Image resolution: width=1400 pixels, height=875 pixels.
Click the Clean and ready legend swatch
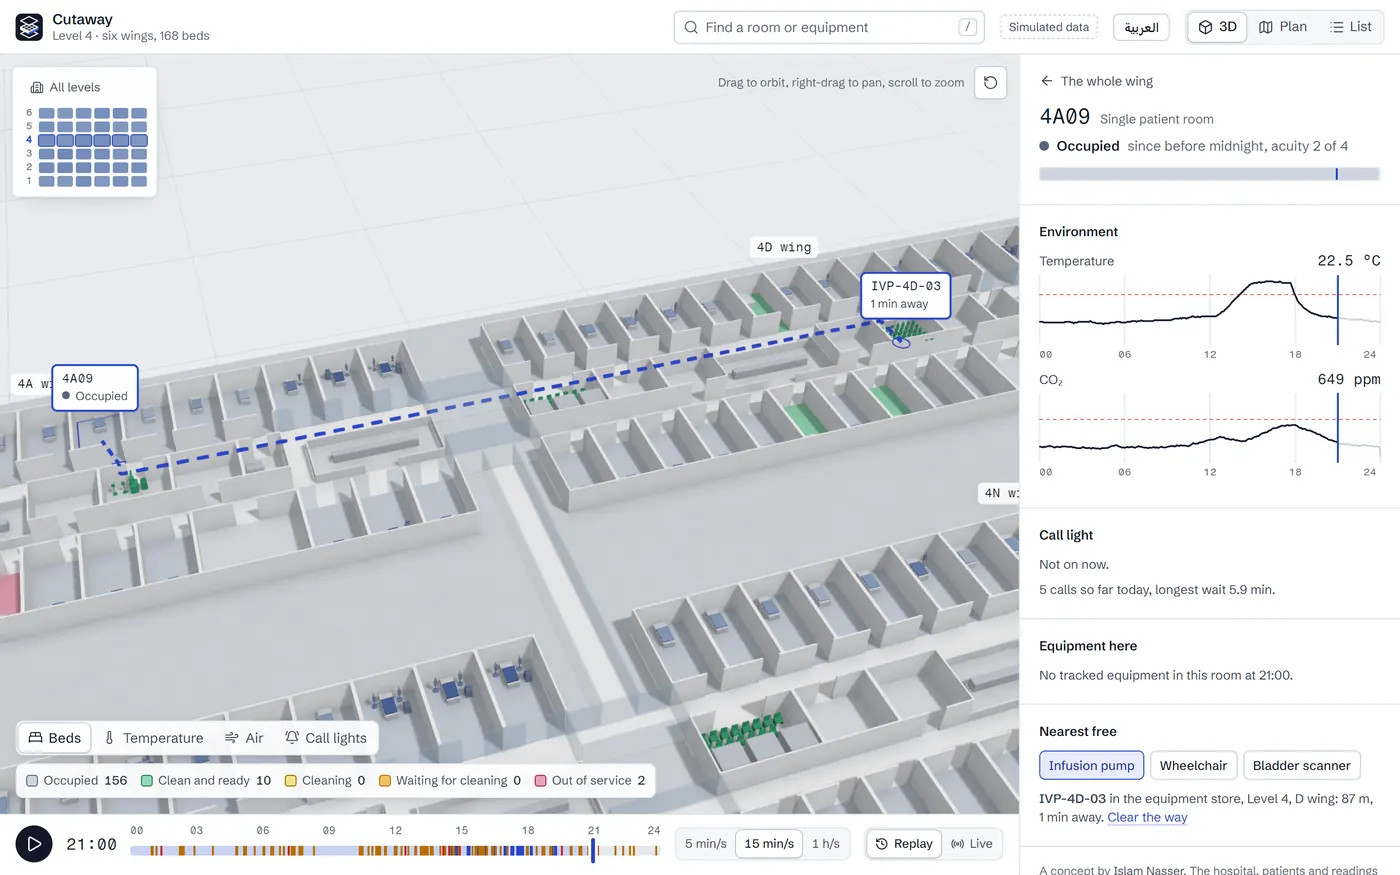(x=147, y=781)
